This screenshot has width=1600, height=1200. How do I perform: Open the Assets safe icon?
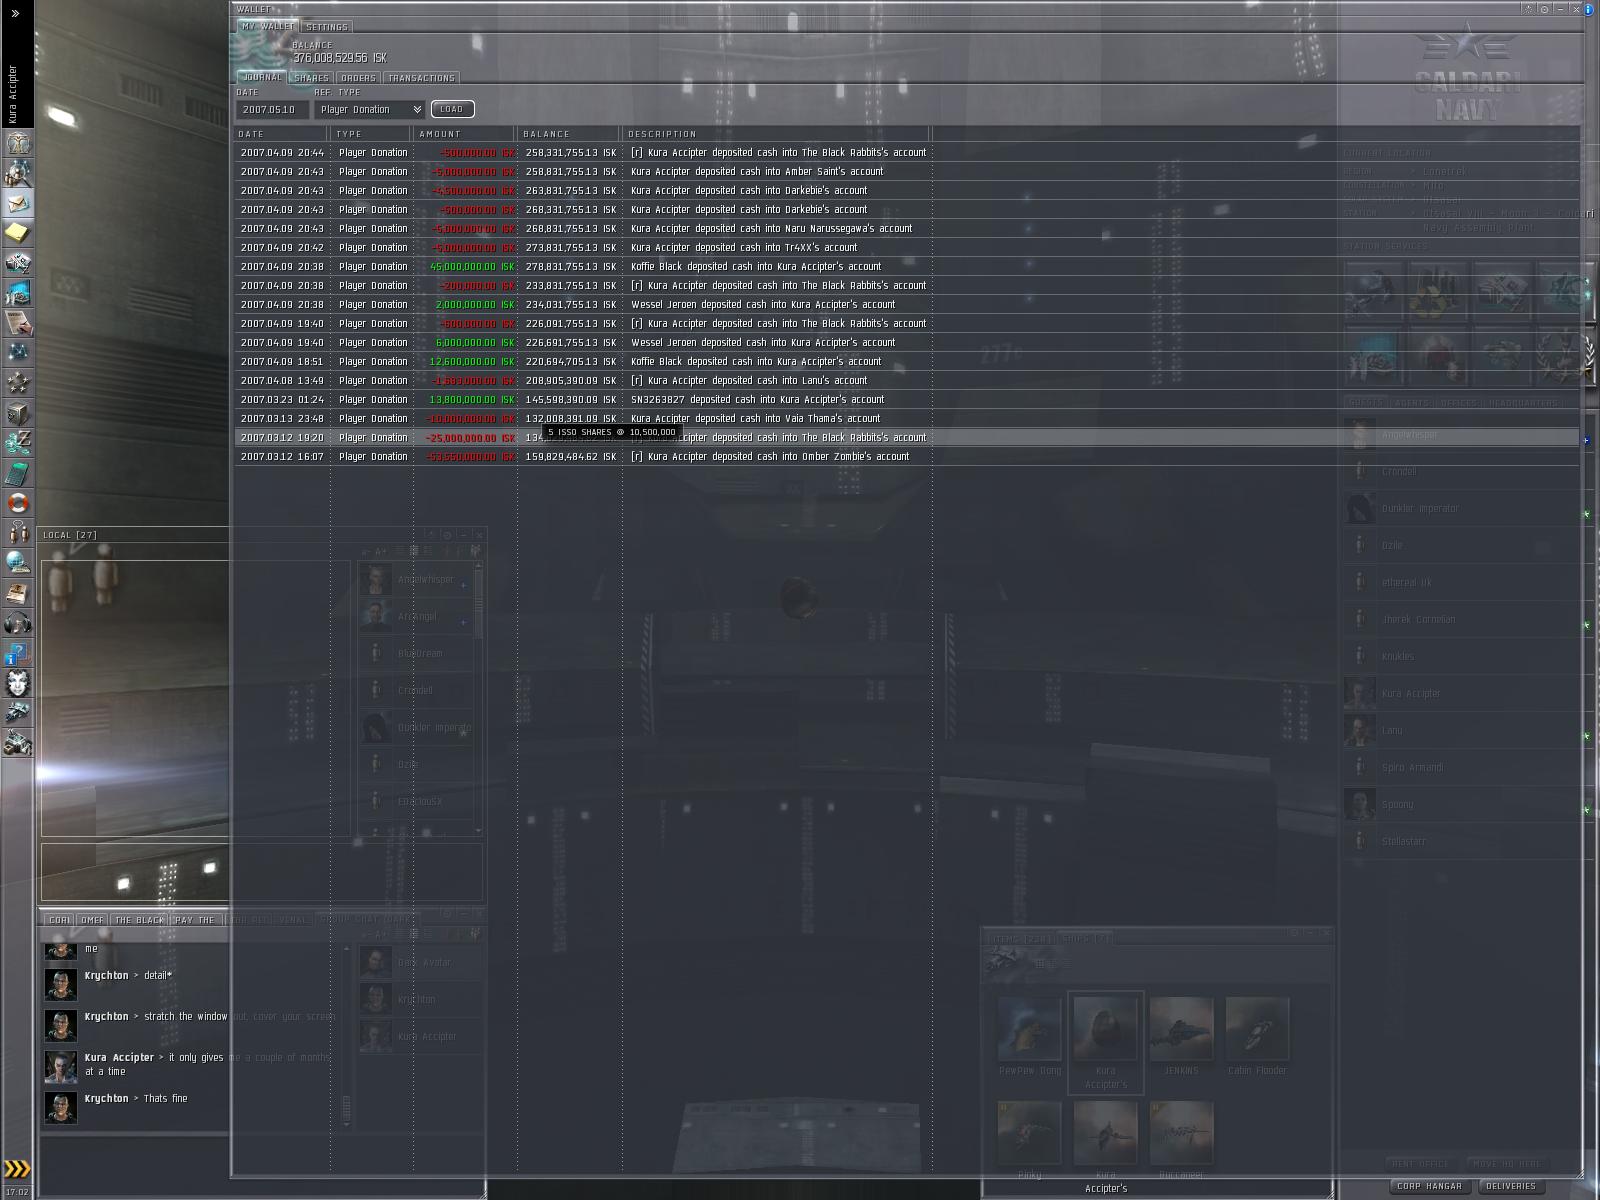[x=18, y=413]
